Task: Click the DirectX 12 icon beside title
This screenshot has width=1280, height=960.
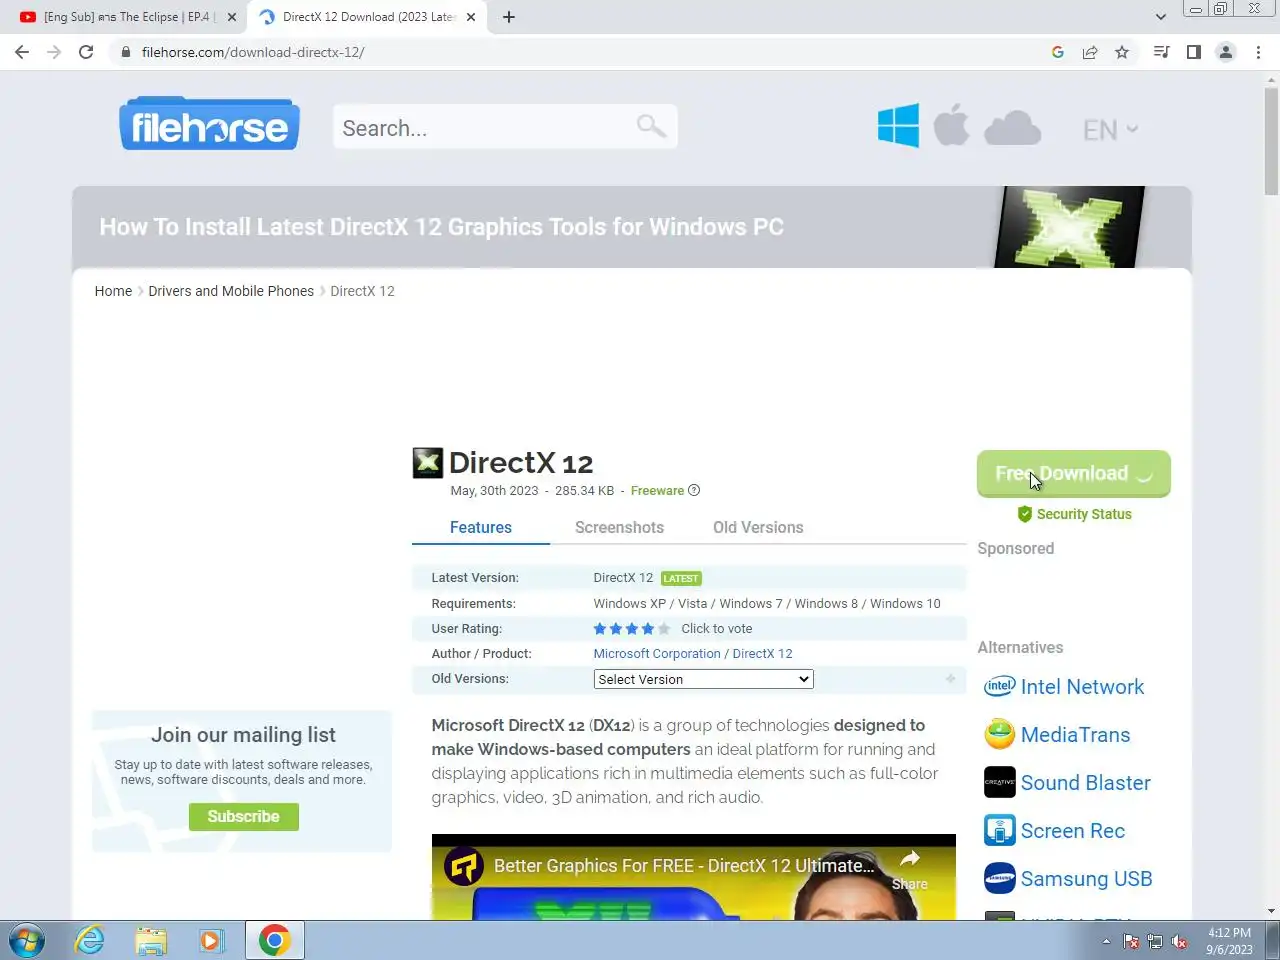Action: pyautogui.click(x=428, y=463)
